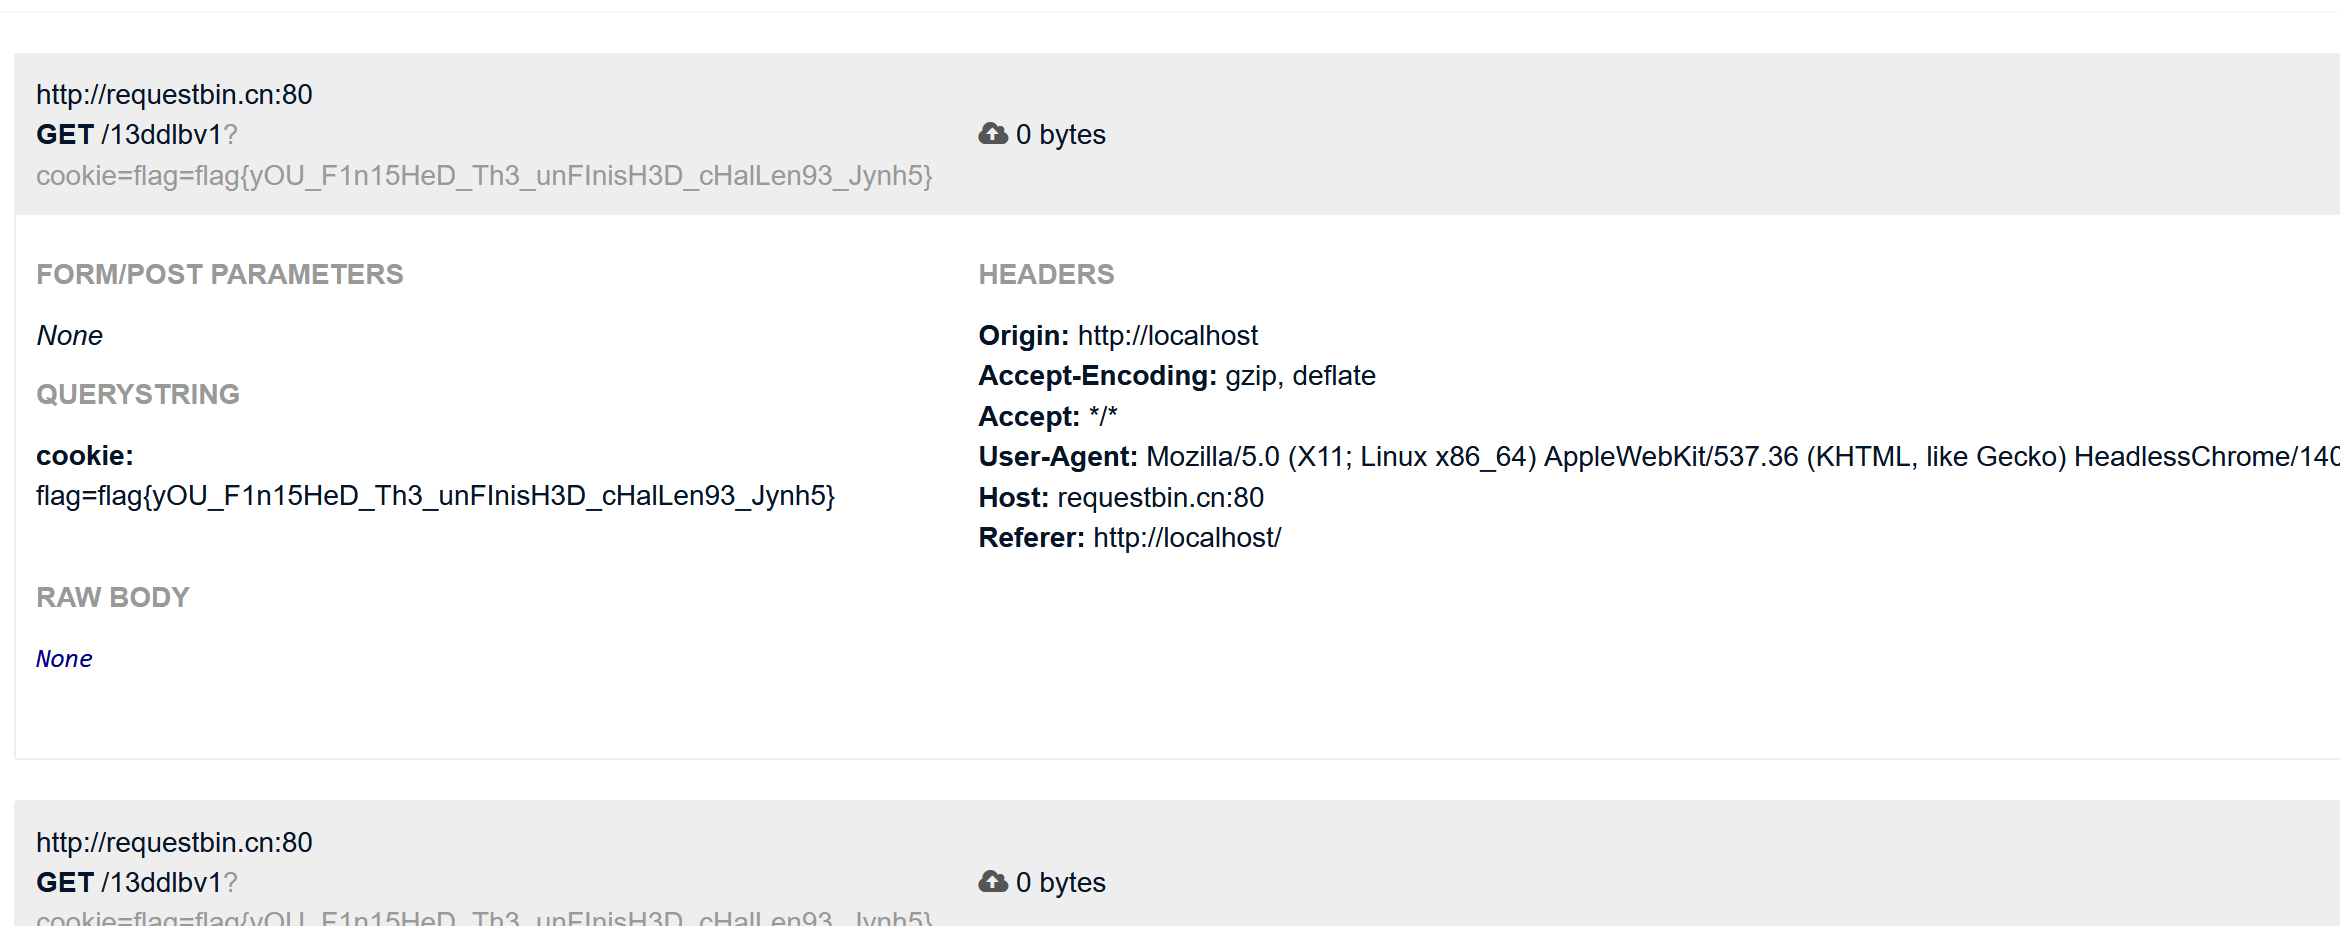Click the RAW BODY section heading

pos(113,598)
